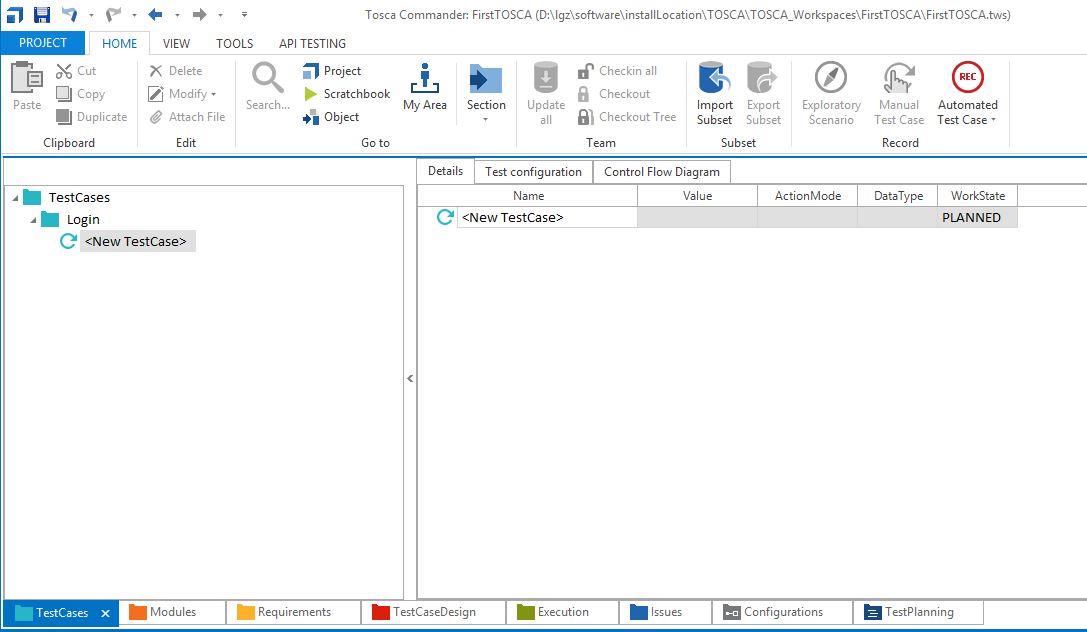Open the TestPlanning bottom tab
Screen dimensions: 1087x632
[x=918, y=612]
